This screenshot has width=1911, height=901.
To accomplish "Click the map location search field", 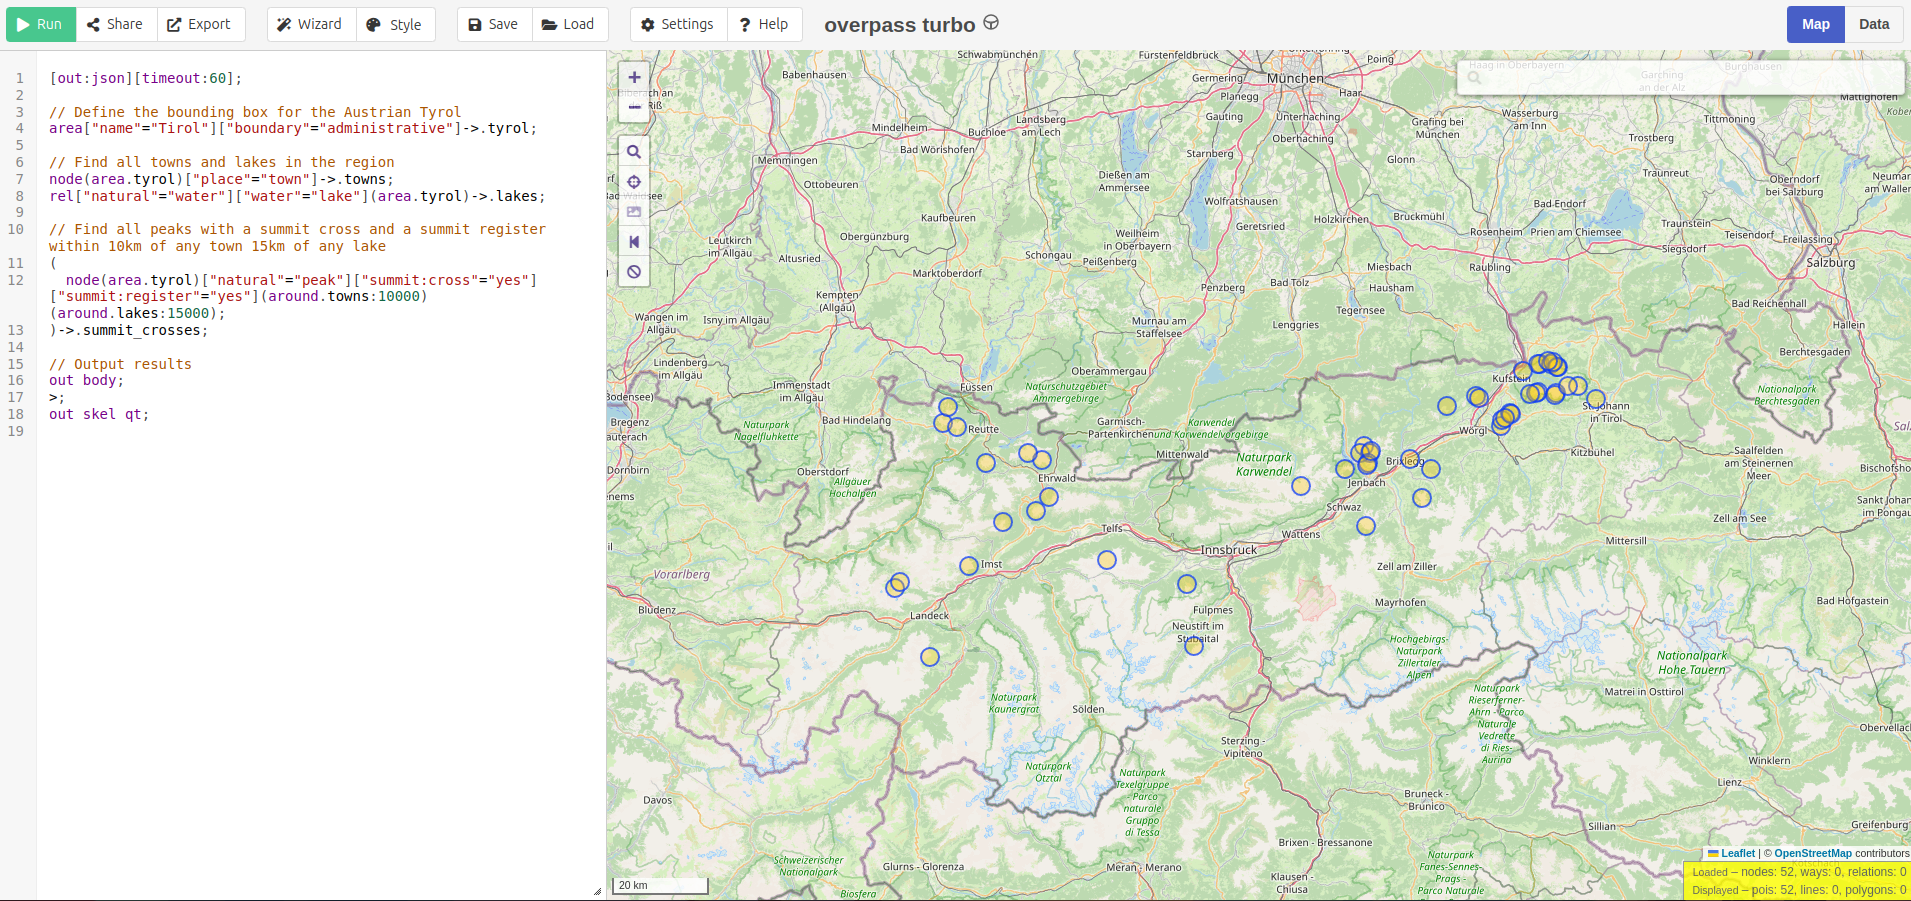I will 1680,77.
